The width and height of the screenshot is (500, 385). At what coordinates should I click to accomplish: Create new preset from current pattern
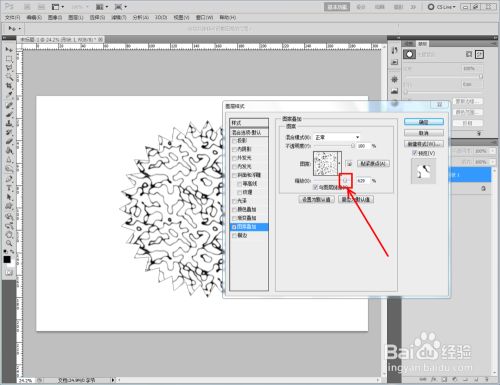coord(349,164)
